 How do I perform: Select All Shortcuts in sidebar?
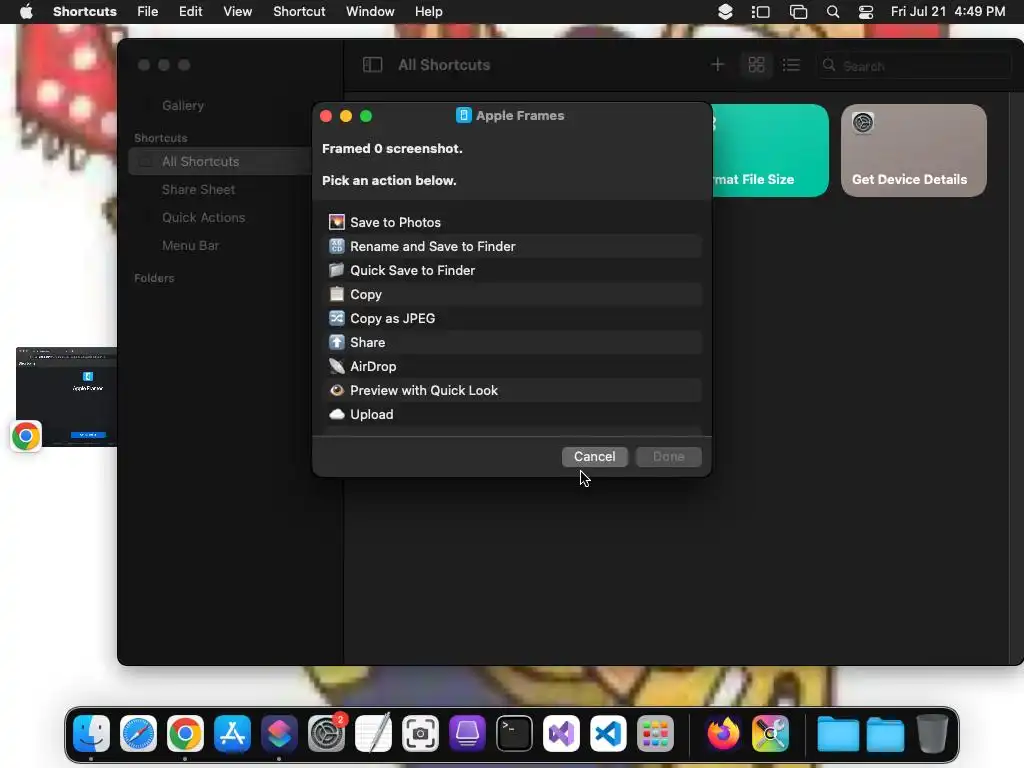(x=219, y=161)
